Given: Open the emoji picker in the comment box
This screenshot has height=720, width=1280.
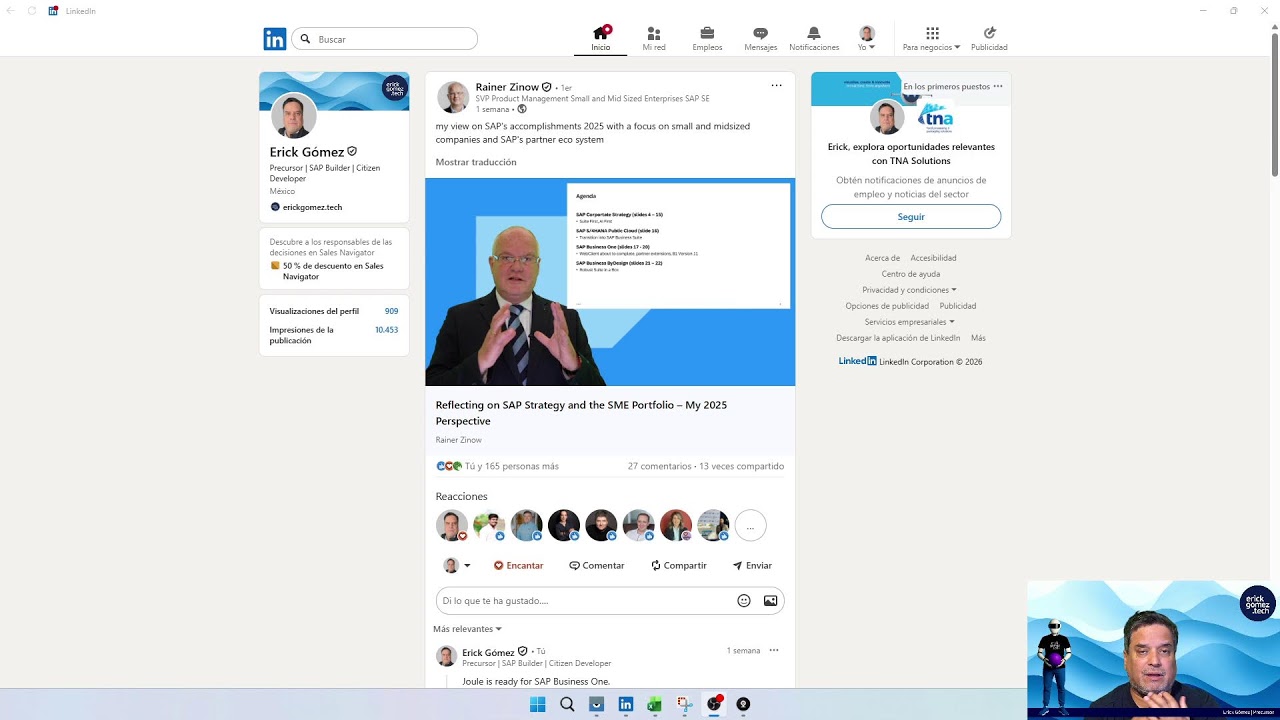Looking at the screenshot, I should click(x=744, y=601).
